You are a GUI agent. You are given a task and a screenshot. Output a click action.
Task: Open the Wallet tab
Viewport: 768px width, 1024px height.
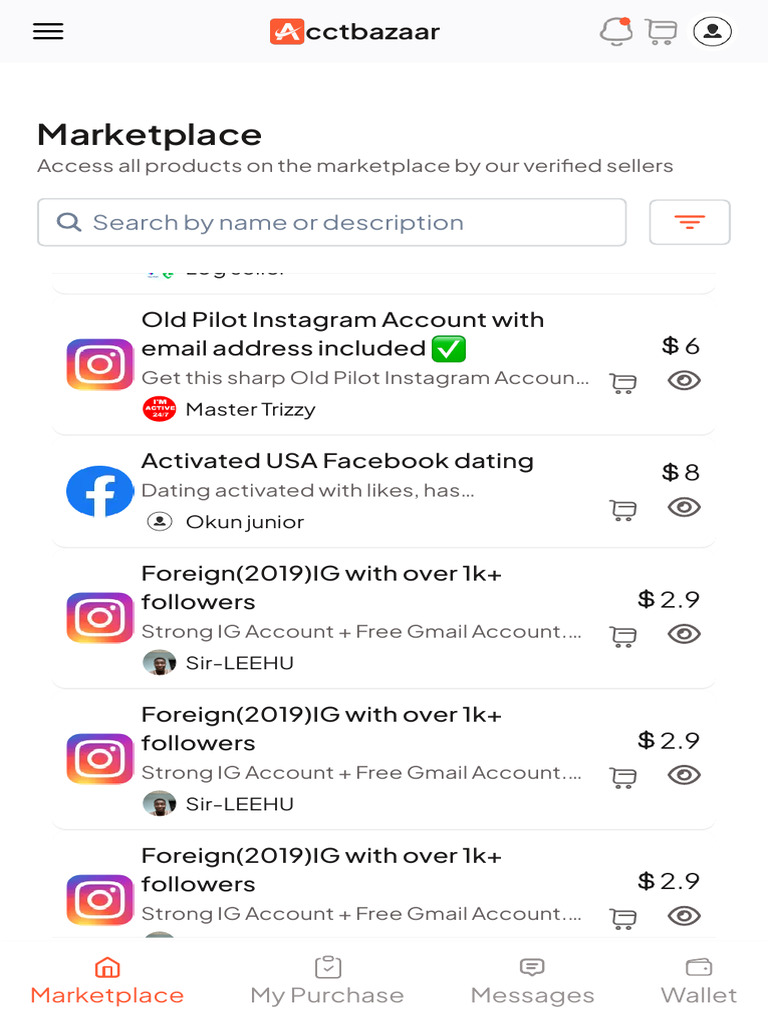pos(698,980)
